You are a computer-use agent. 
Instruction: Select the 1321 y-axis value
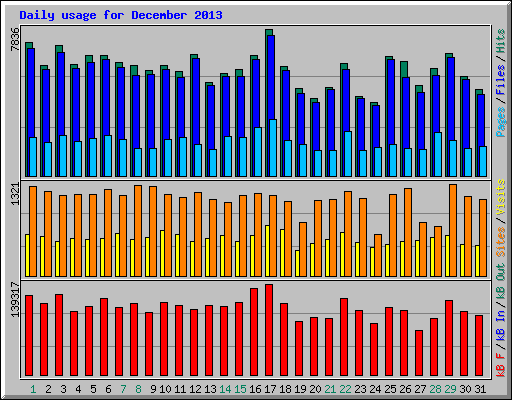click(x=15, y=194)
